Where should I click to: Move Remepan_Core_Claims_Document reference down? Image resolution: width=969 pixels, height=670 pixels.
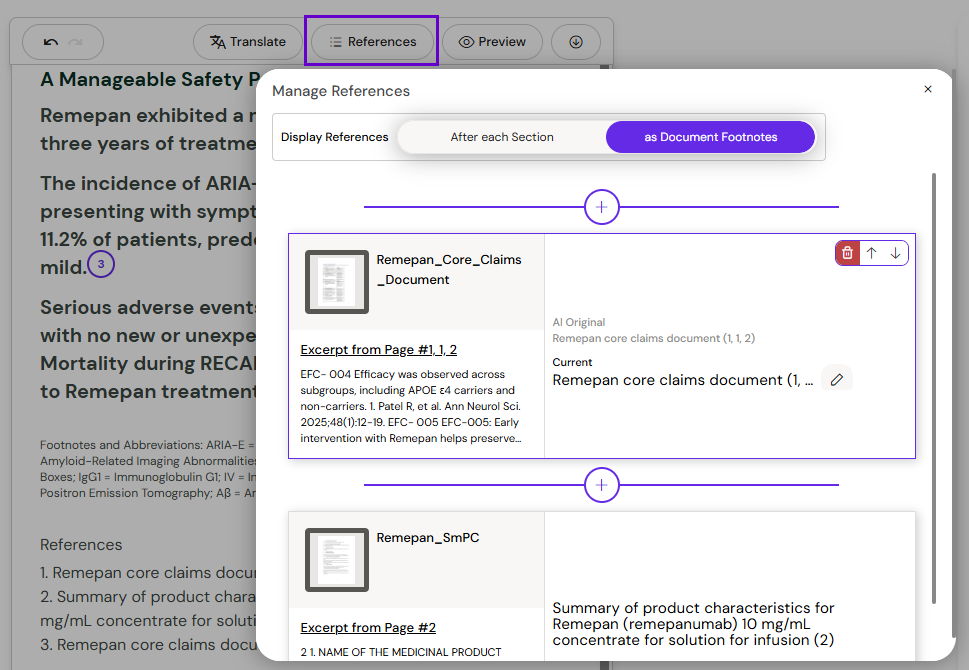point(895,253)
